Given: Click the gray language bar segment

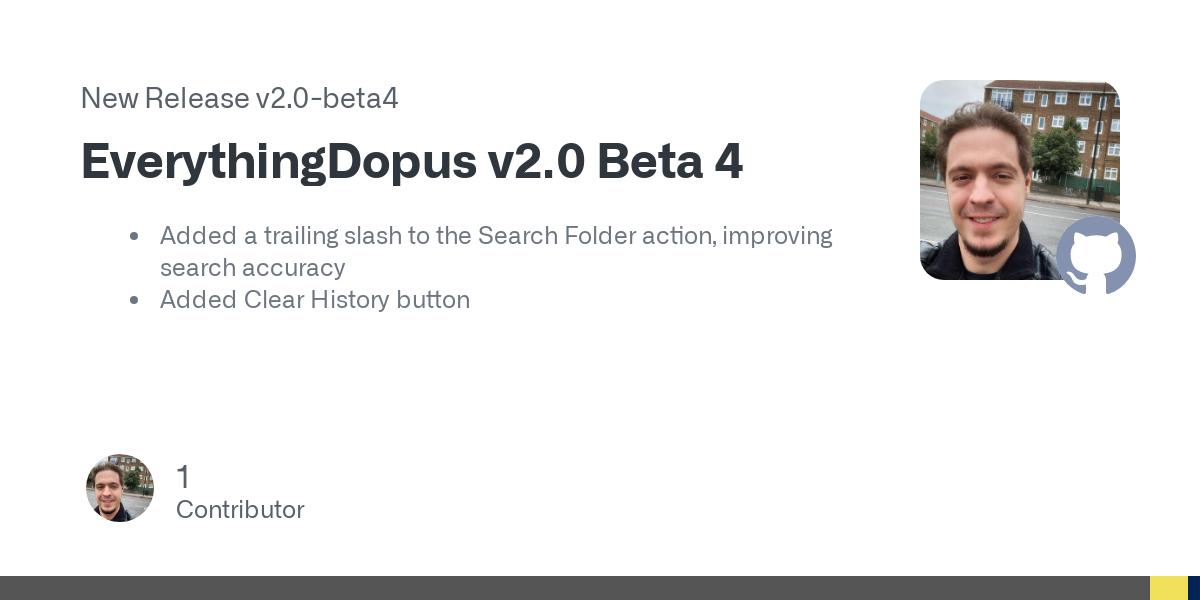Looking at the screenshot, I should click(x=574, y=588).
